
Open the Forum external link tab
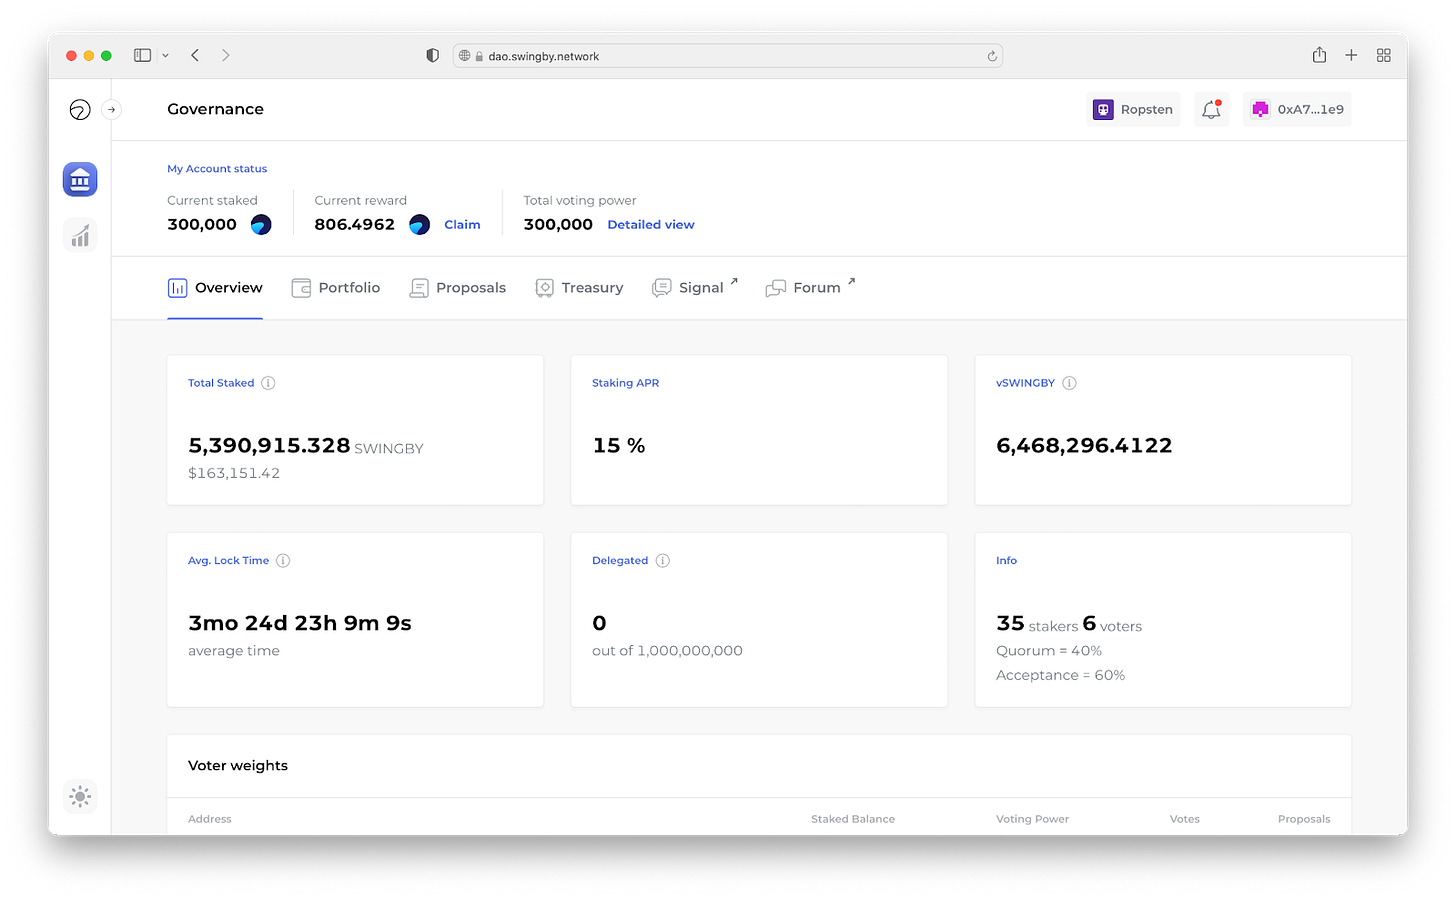[x=810, y=288]
